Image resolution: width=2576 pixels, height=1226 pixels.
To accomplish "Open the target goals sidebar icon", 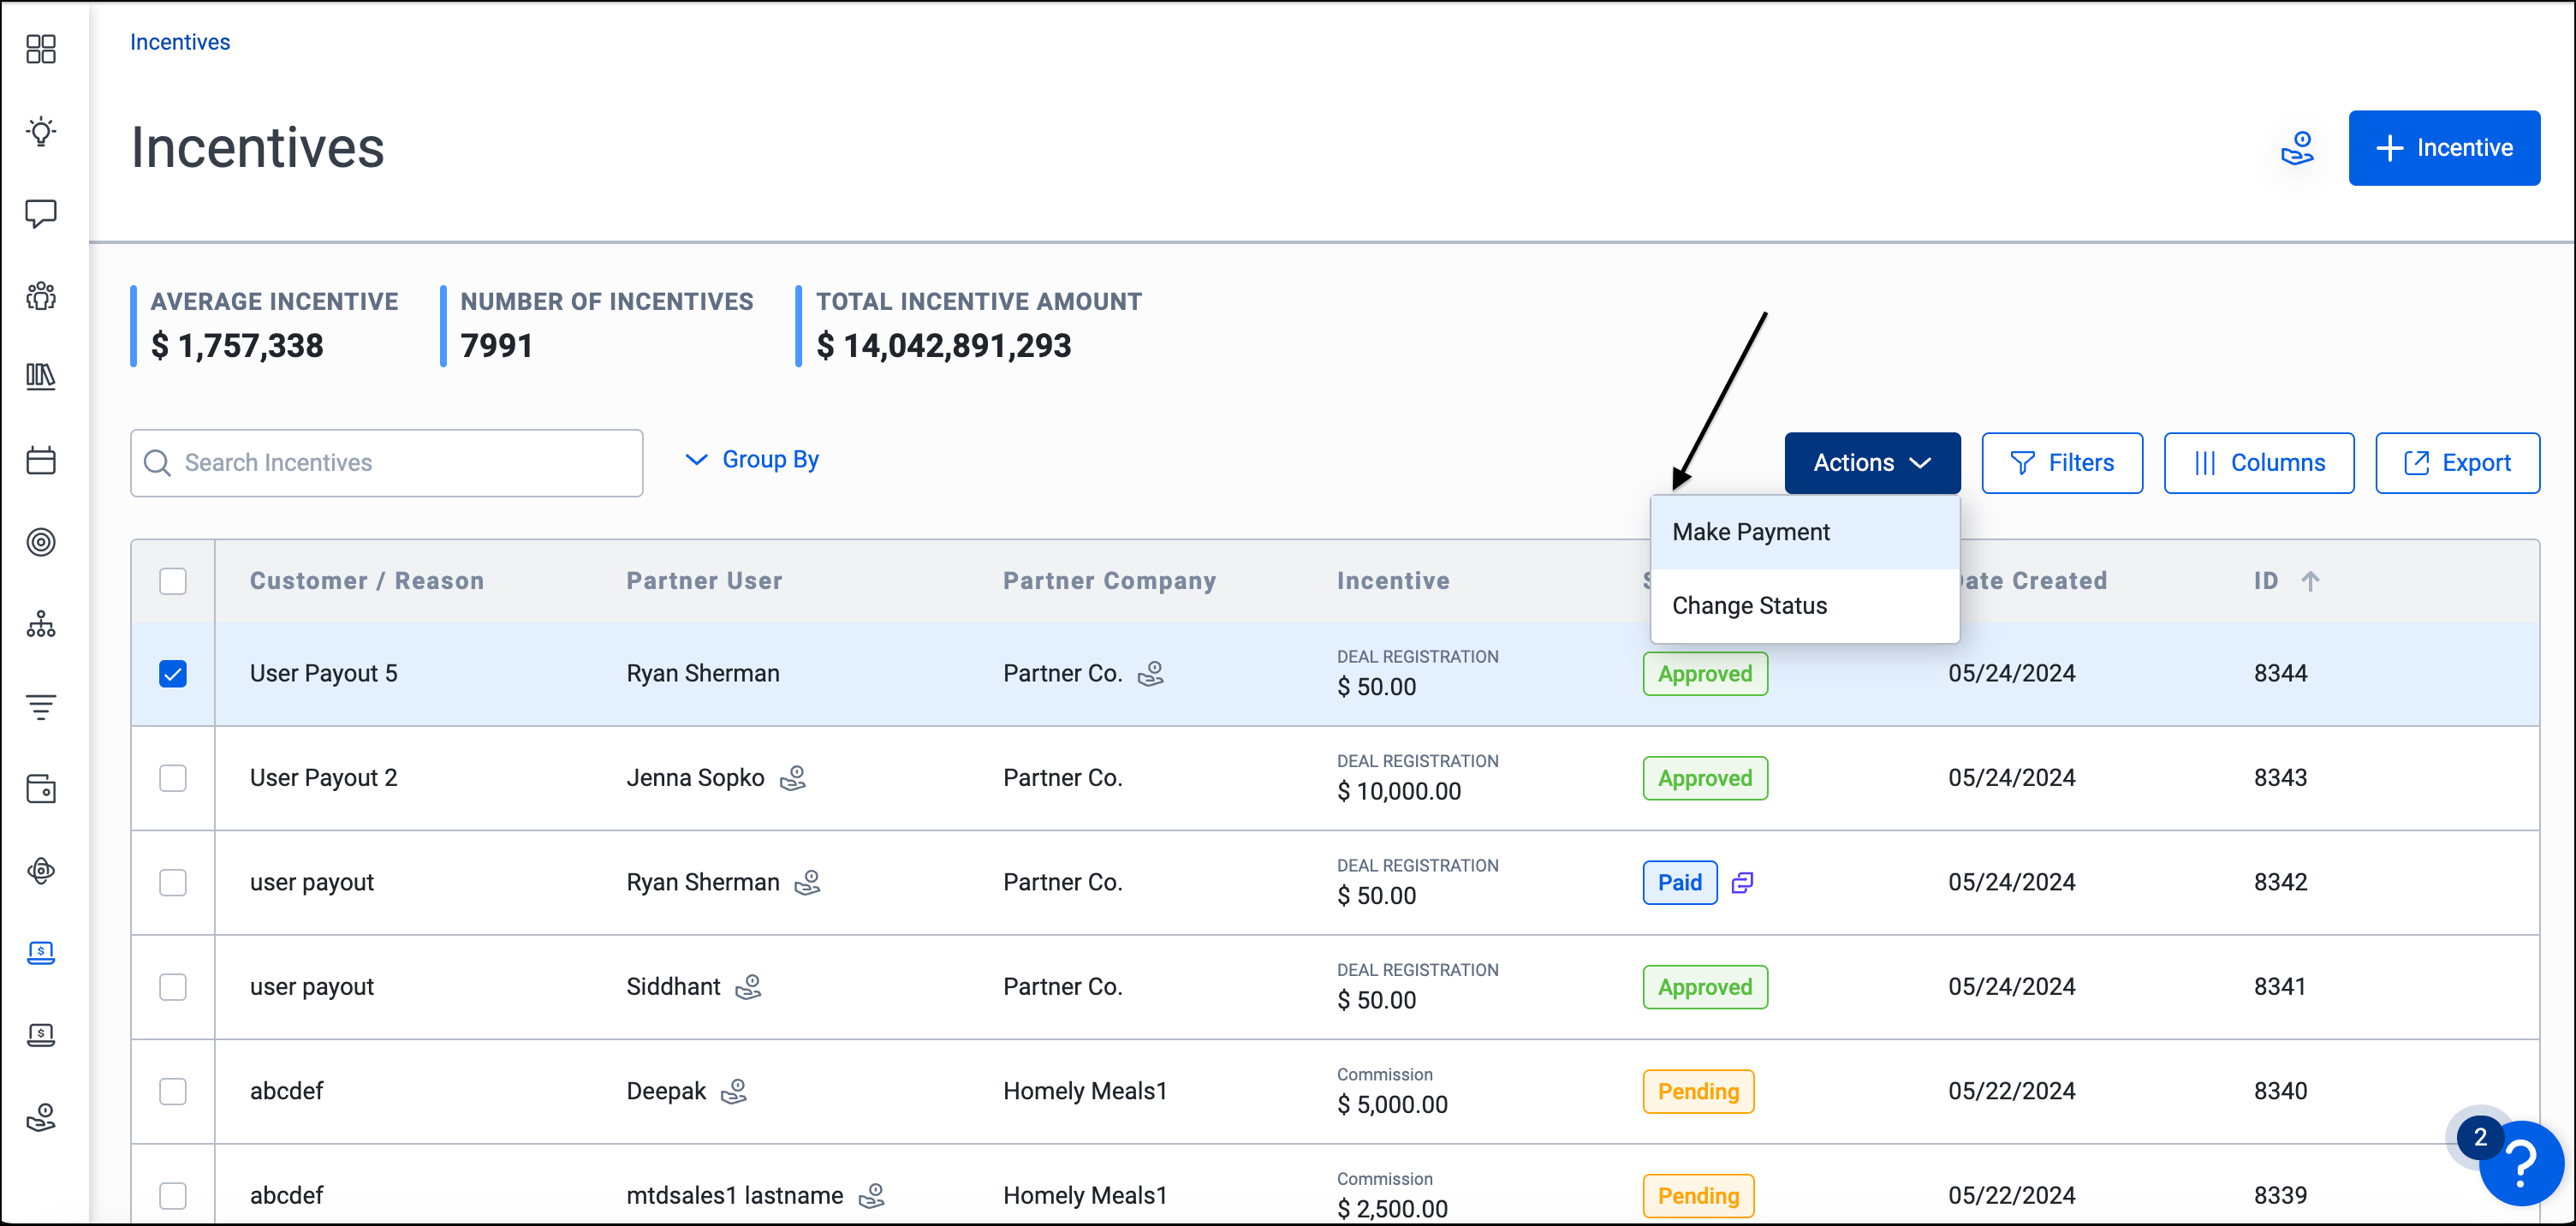I will [x=41, y=542].
